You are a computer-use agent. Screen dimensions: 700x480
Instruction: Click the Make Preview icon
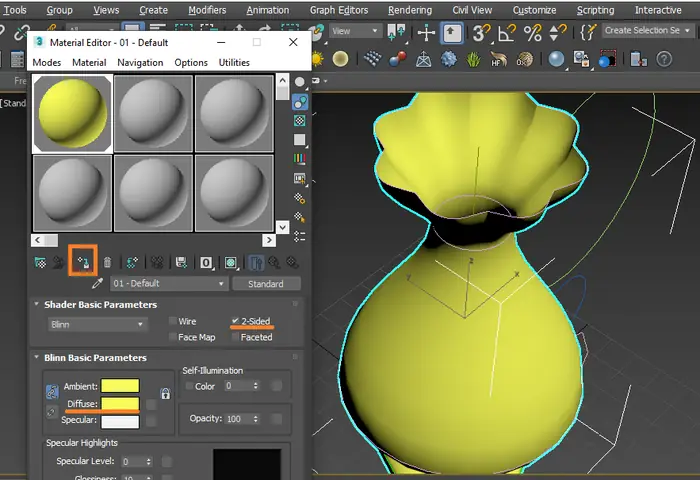300,179
